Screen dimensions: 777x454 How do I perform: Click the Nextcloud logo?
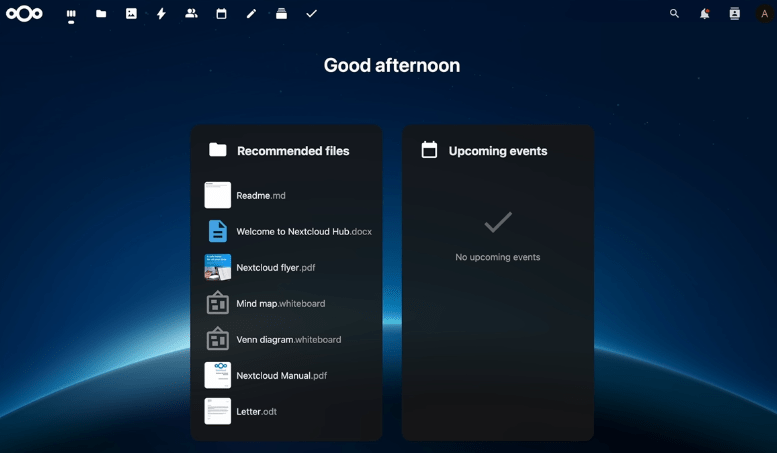[24, 14]
